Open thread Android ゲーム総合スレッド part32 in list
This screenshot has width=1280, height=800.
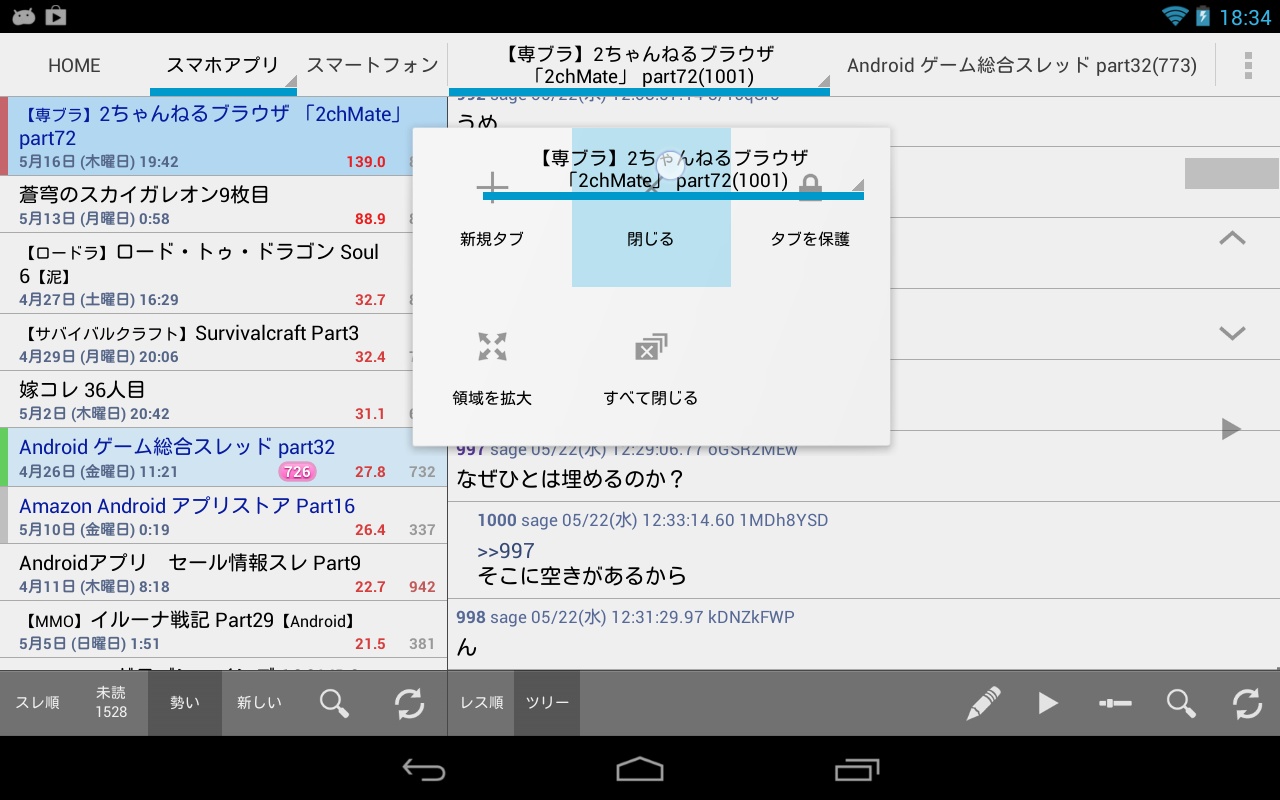point(223,457)
